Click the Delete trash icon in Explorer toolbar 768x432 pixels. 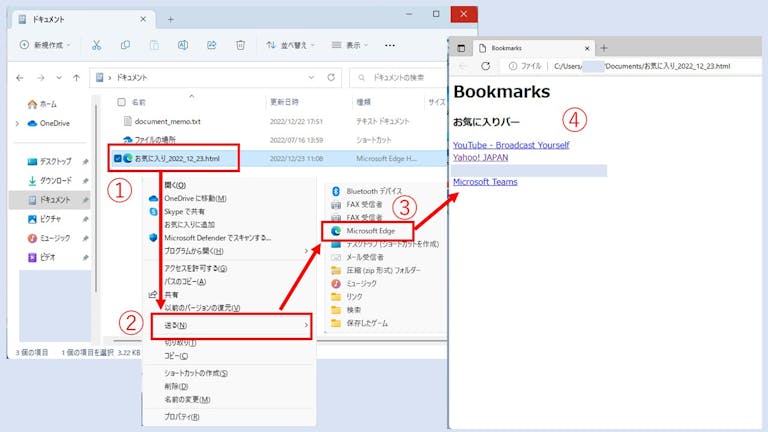240,45
